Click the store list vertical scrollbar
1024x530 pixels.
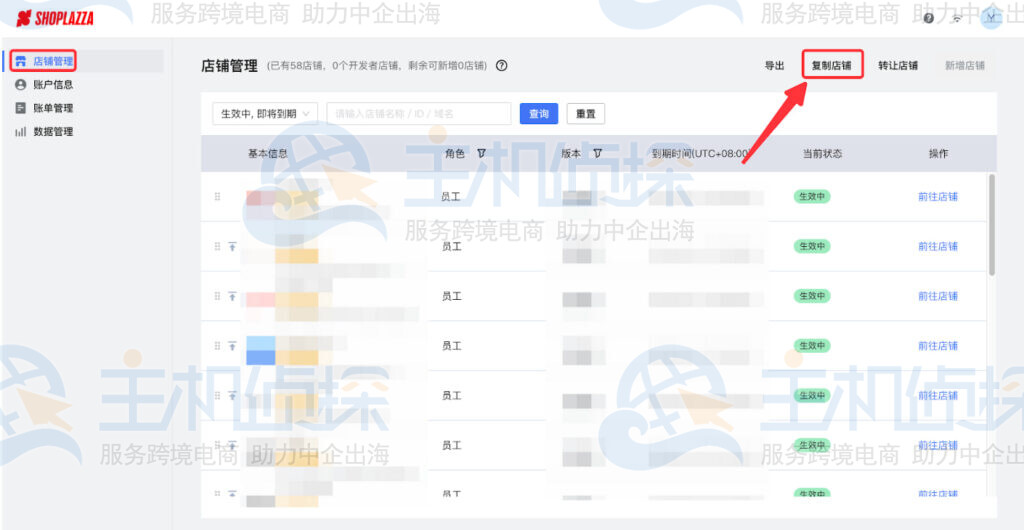pos(992,225)
